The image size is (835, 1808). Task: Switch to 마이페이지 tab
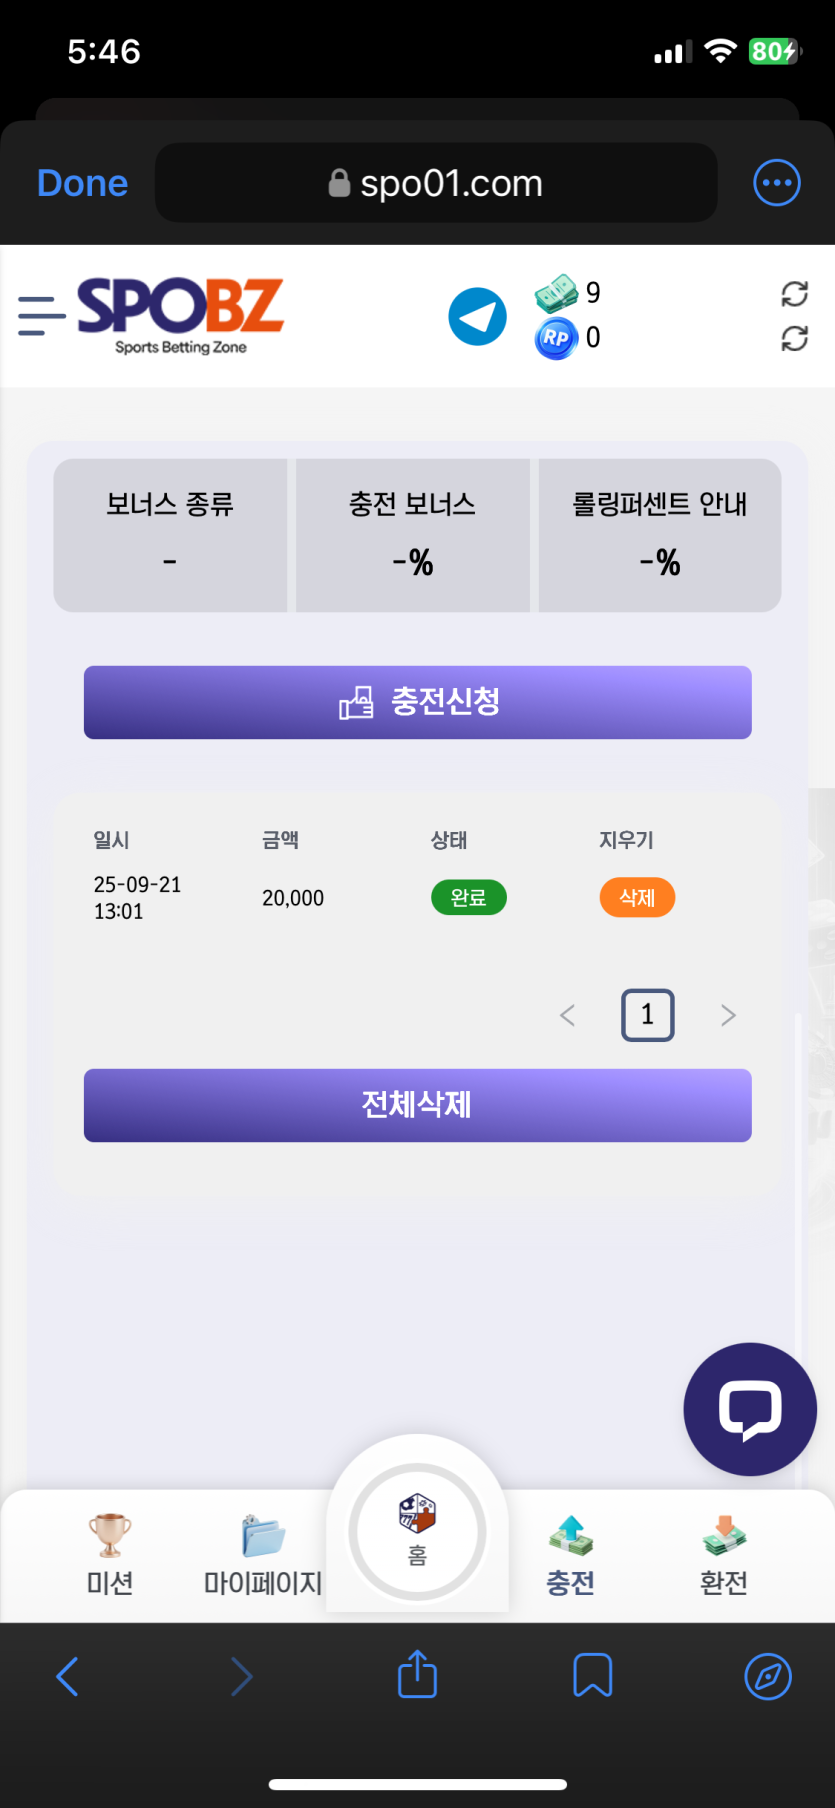point(263,1554)
